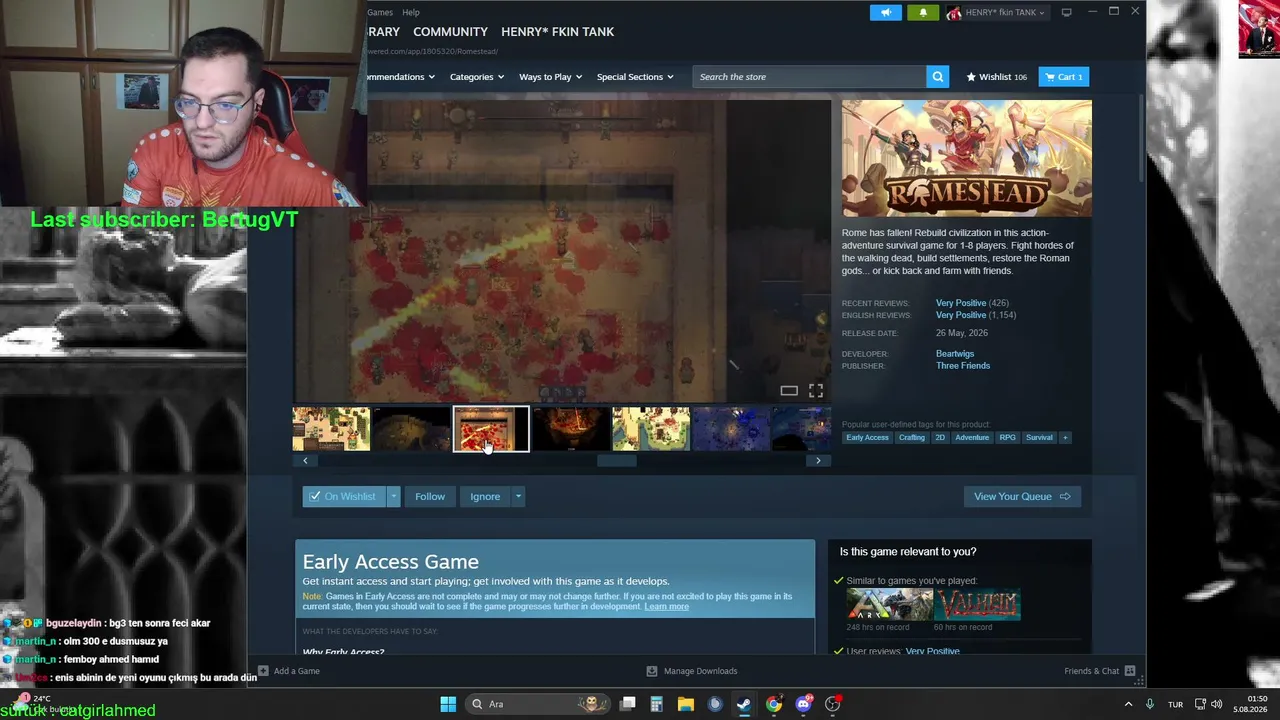Open the Windows Start menu
The width and height of the screenshot is (1280, 720).
(448, 704)
